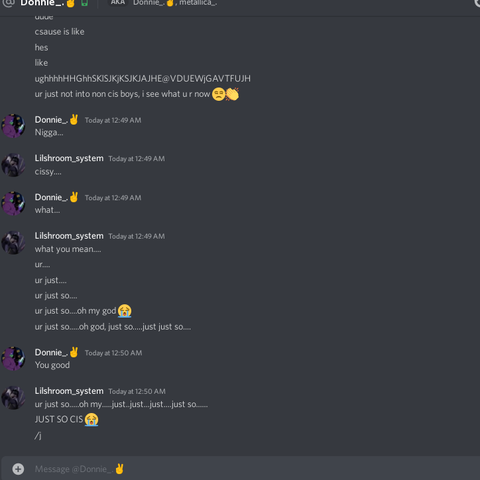Click the @ icon beside header Donnie_ name

click(8, 3)
